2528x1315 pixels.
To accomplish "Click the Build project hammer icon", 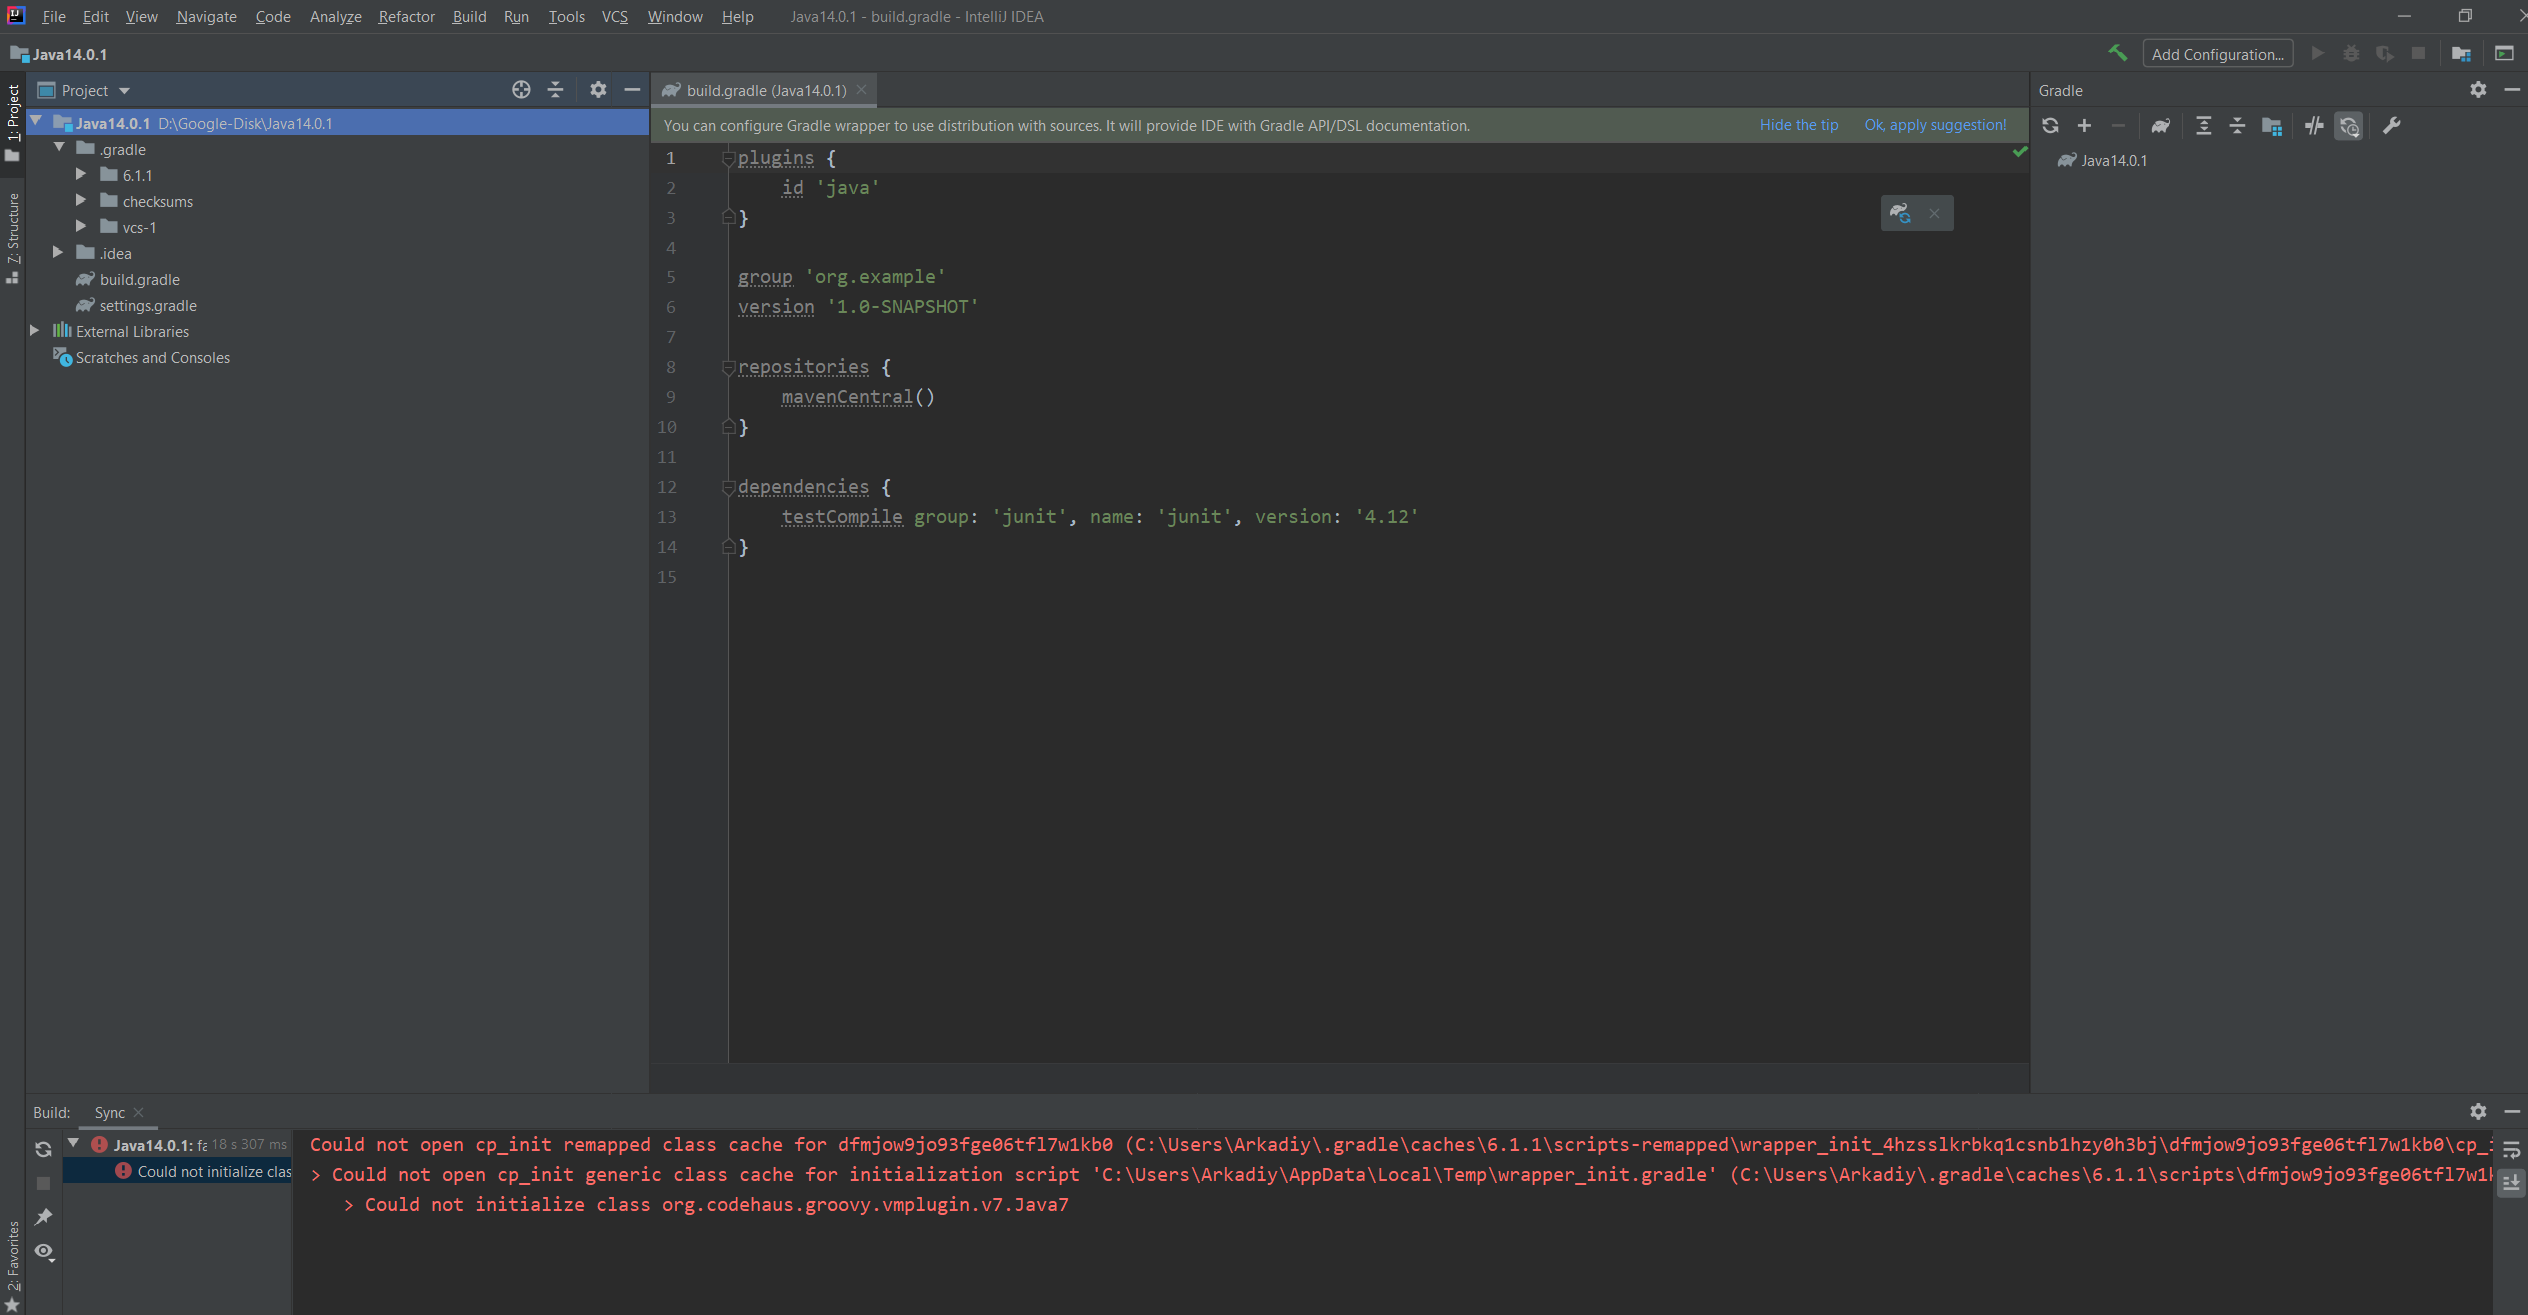I will pyautogui.click(x=2117, y=53).
